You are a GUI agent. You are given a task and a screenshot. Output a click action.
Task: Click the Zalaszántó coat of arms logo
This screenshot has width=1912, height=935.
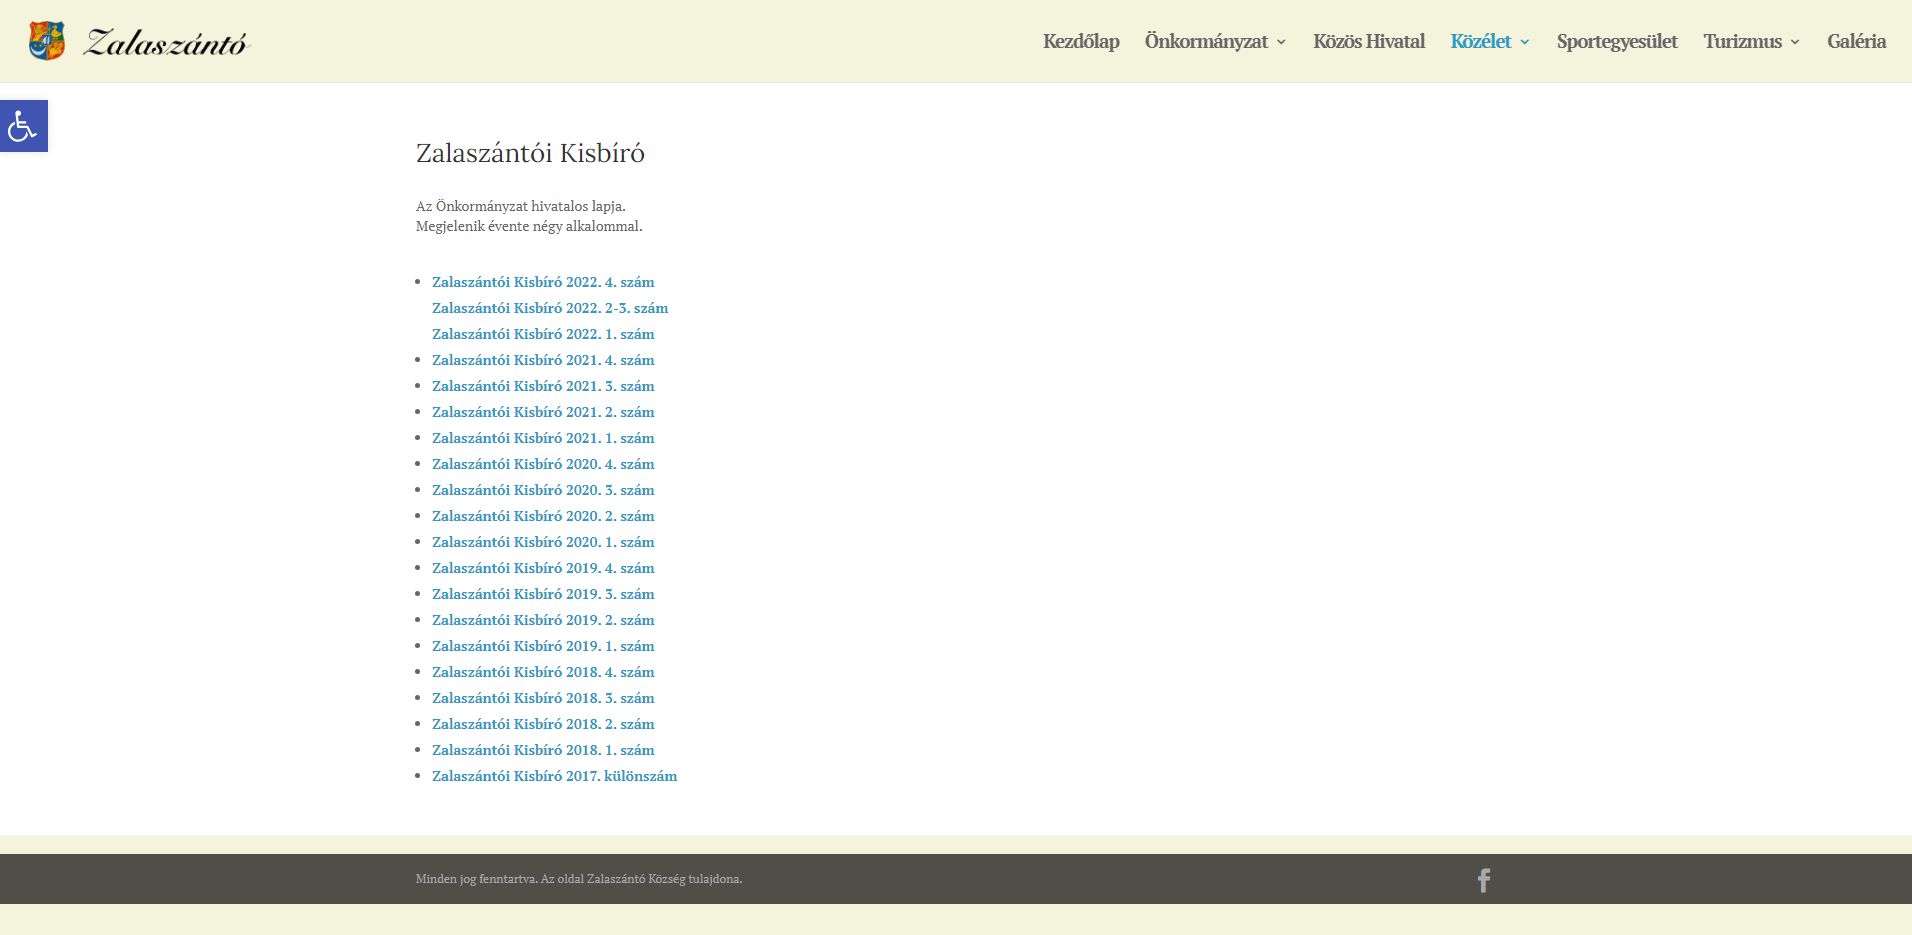pyautogui.click(x=47, y=41)
